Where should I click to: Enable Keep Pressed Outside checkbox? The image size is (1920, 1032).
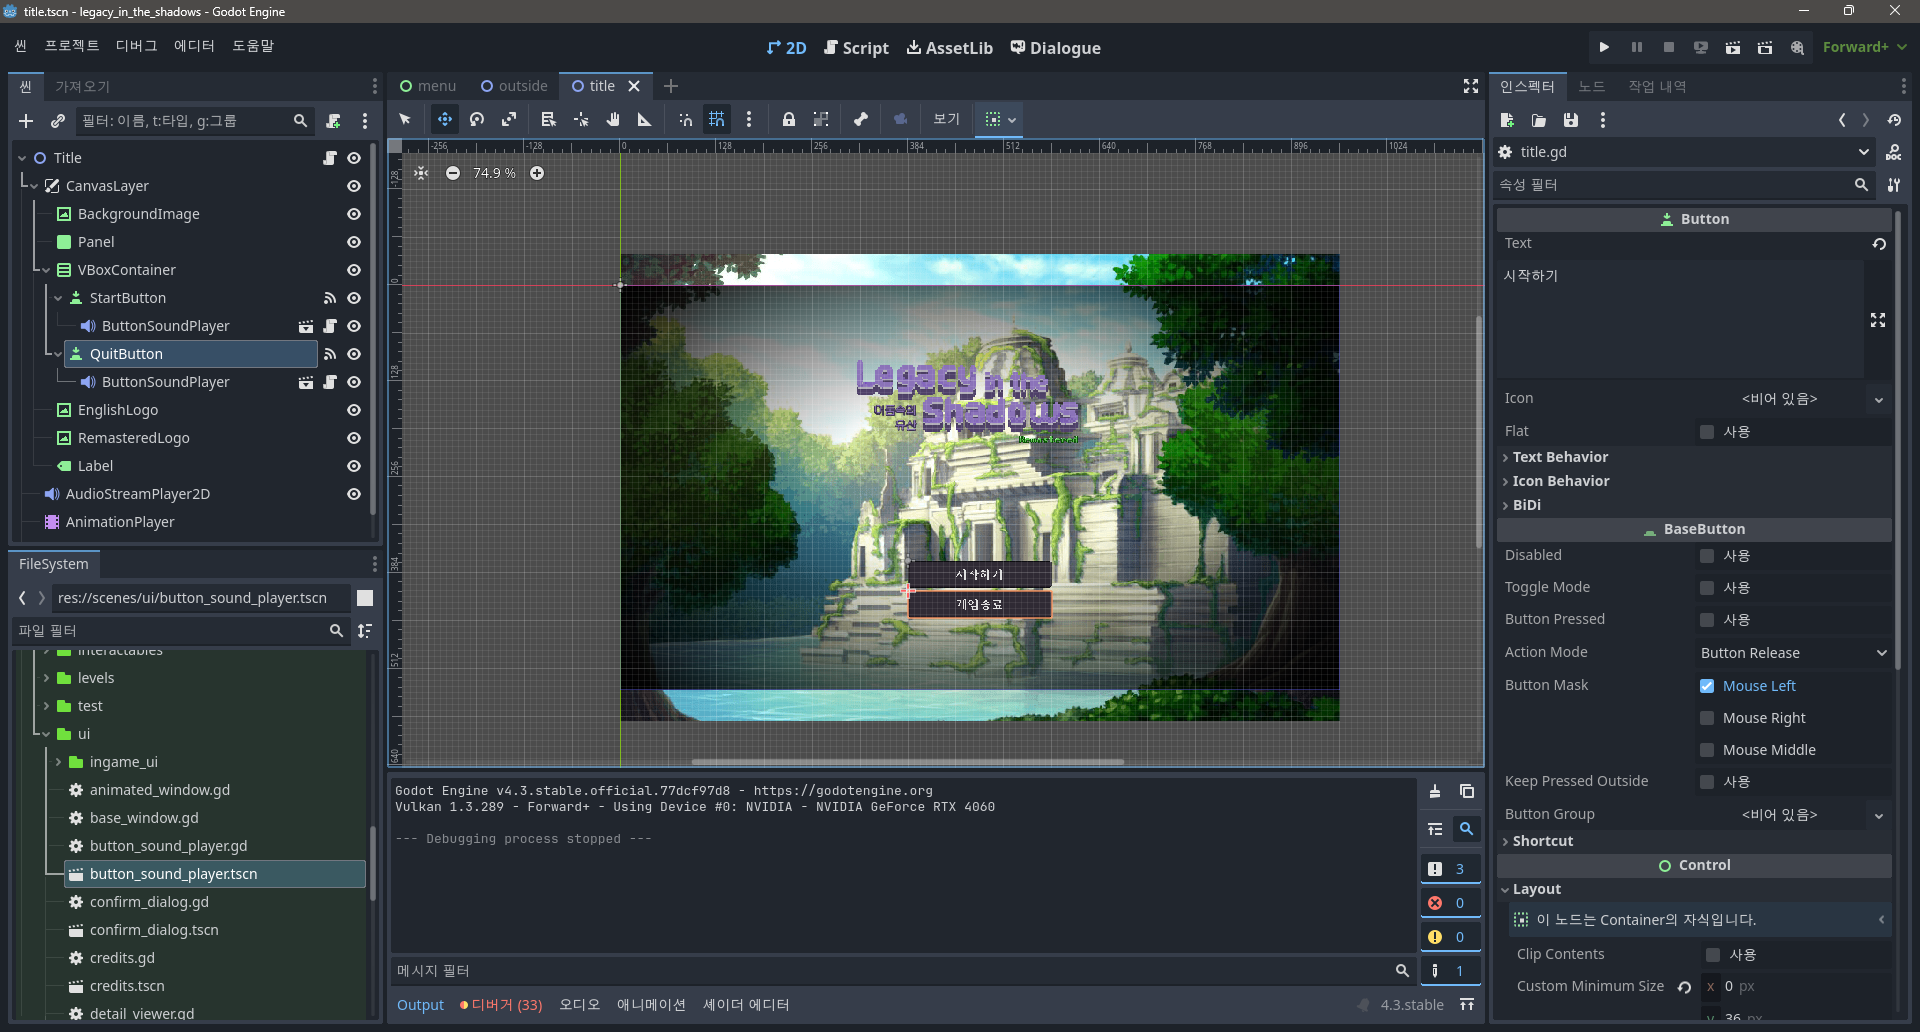pyautogui.click(x=1707, y=782)
